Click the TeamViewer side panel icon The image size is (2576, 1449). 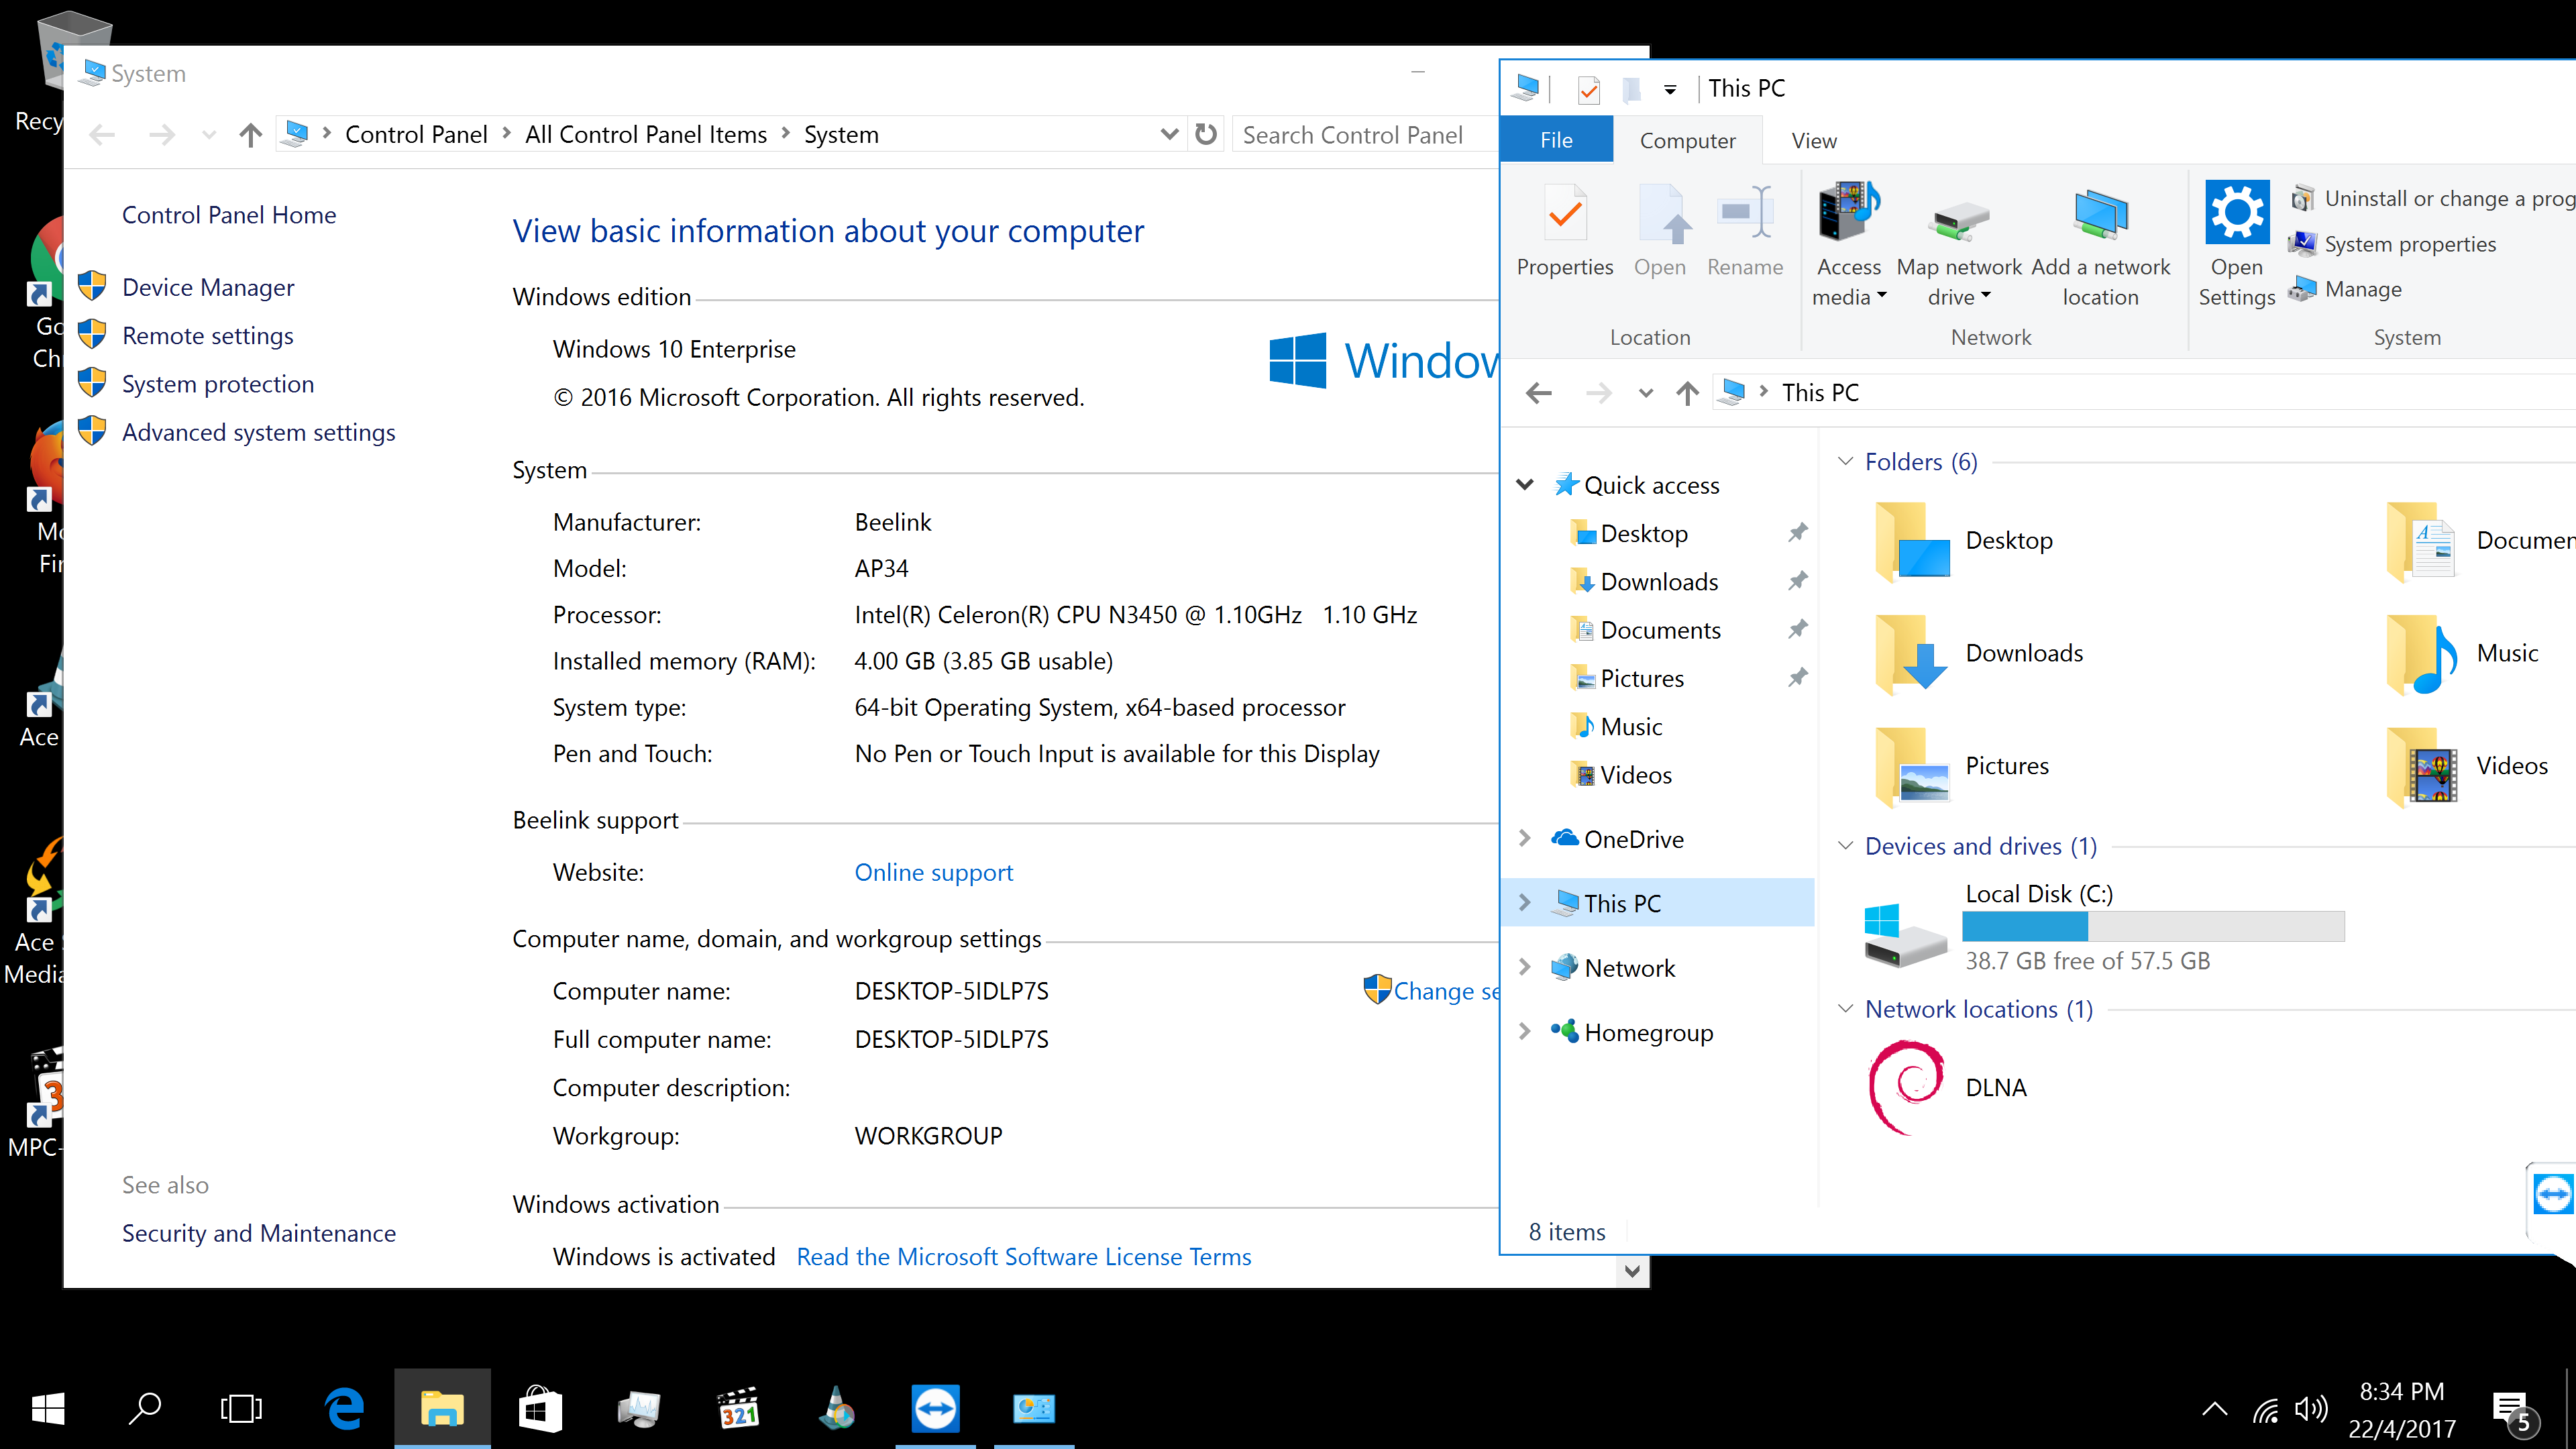pos(2553,1193)
